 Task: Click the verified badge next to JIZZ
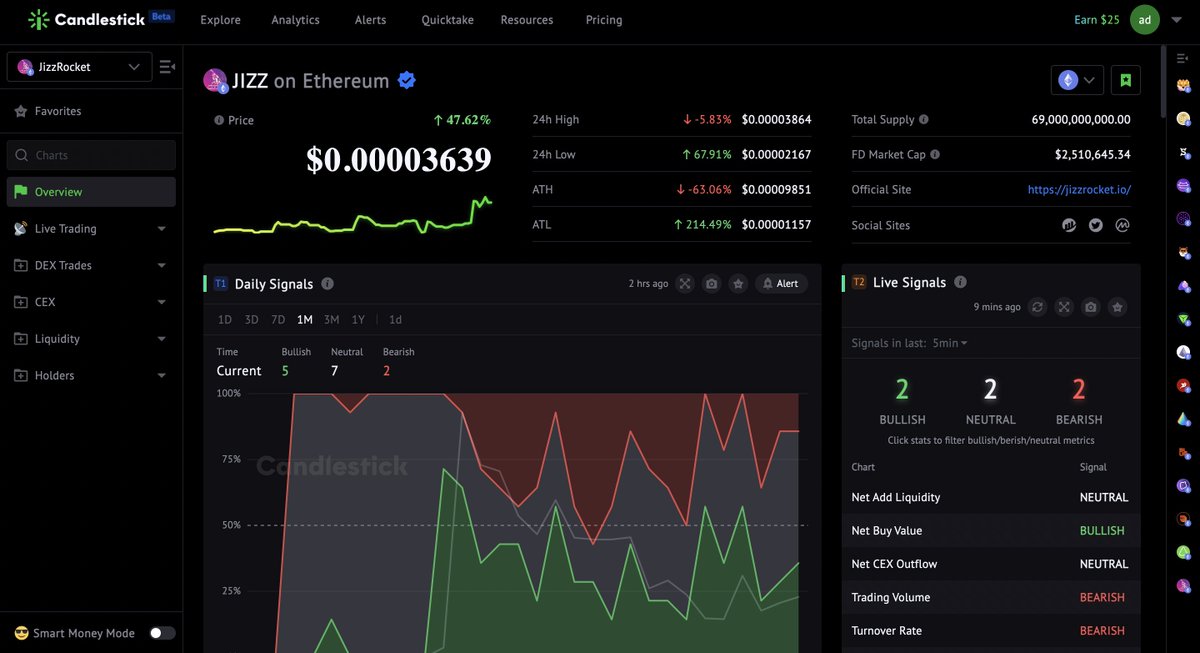[407, 81]
